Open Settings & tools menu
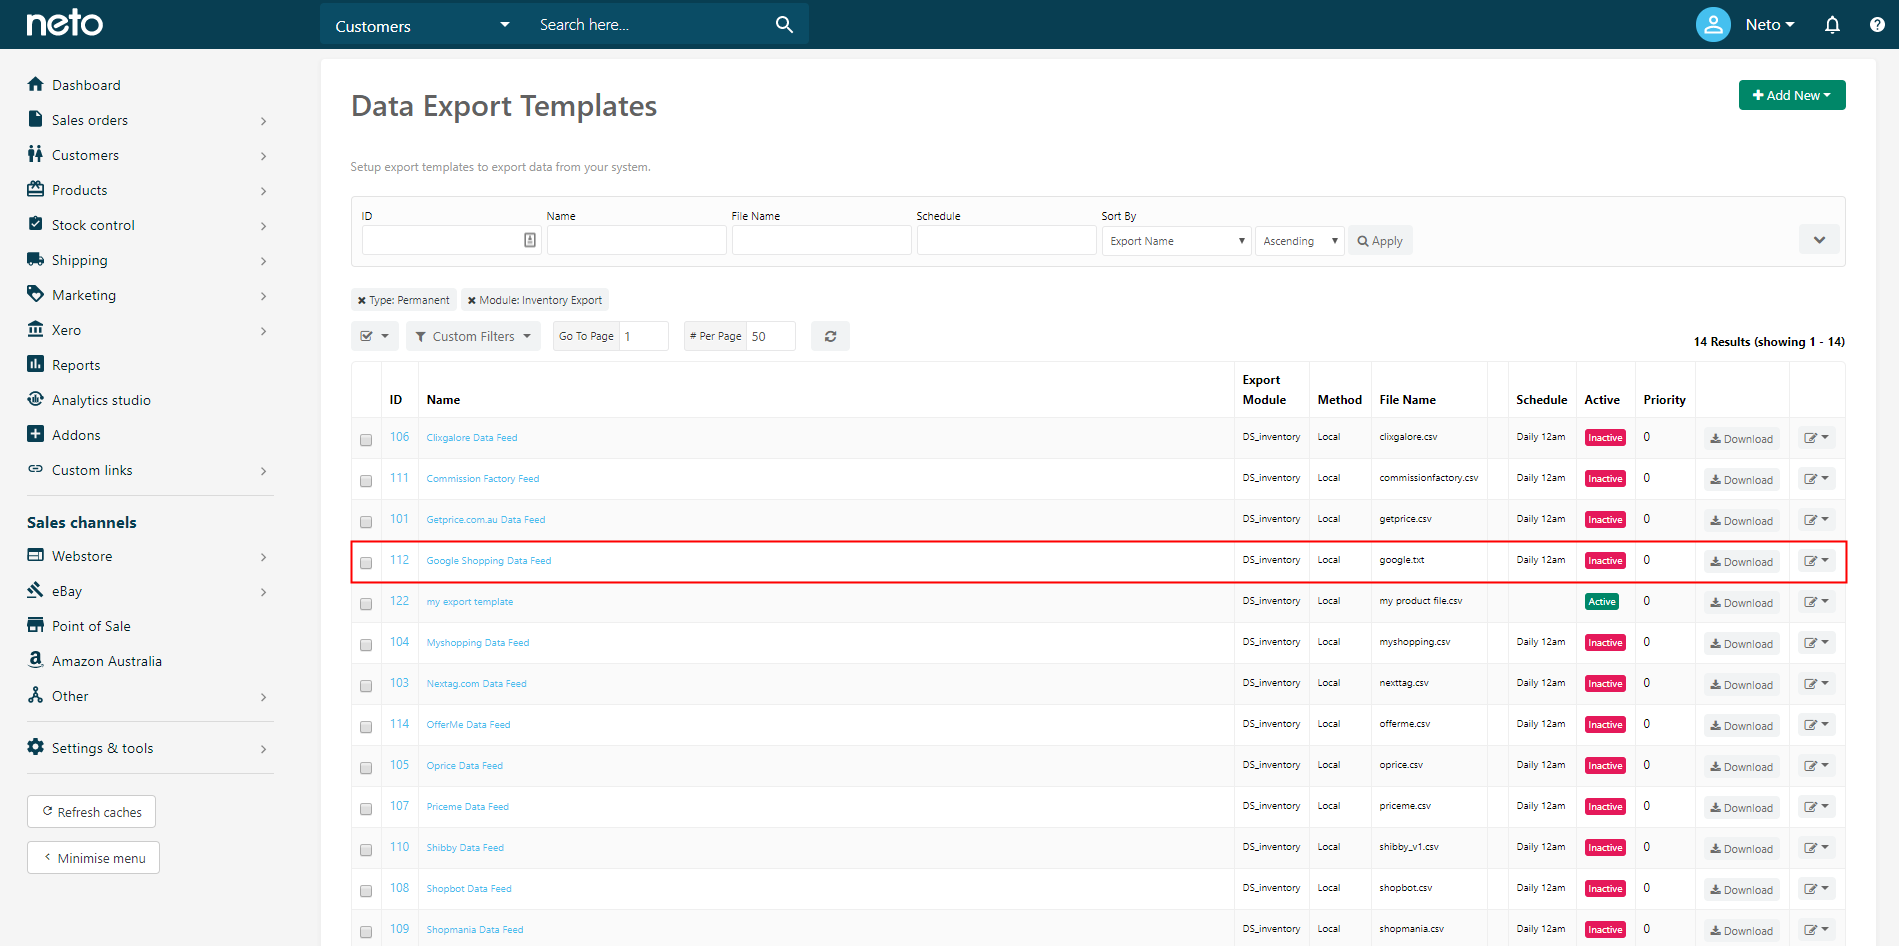The width and height of the screenshot is (1899, 946). (148, 748)
